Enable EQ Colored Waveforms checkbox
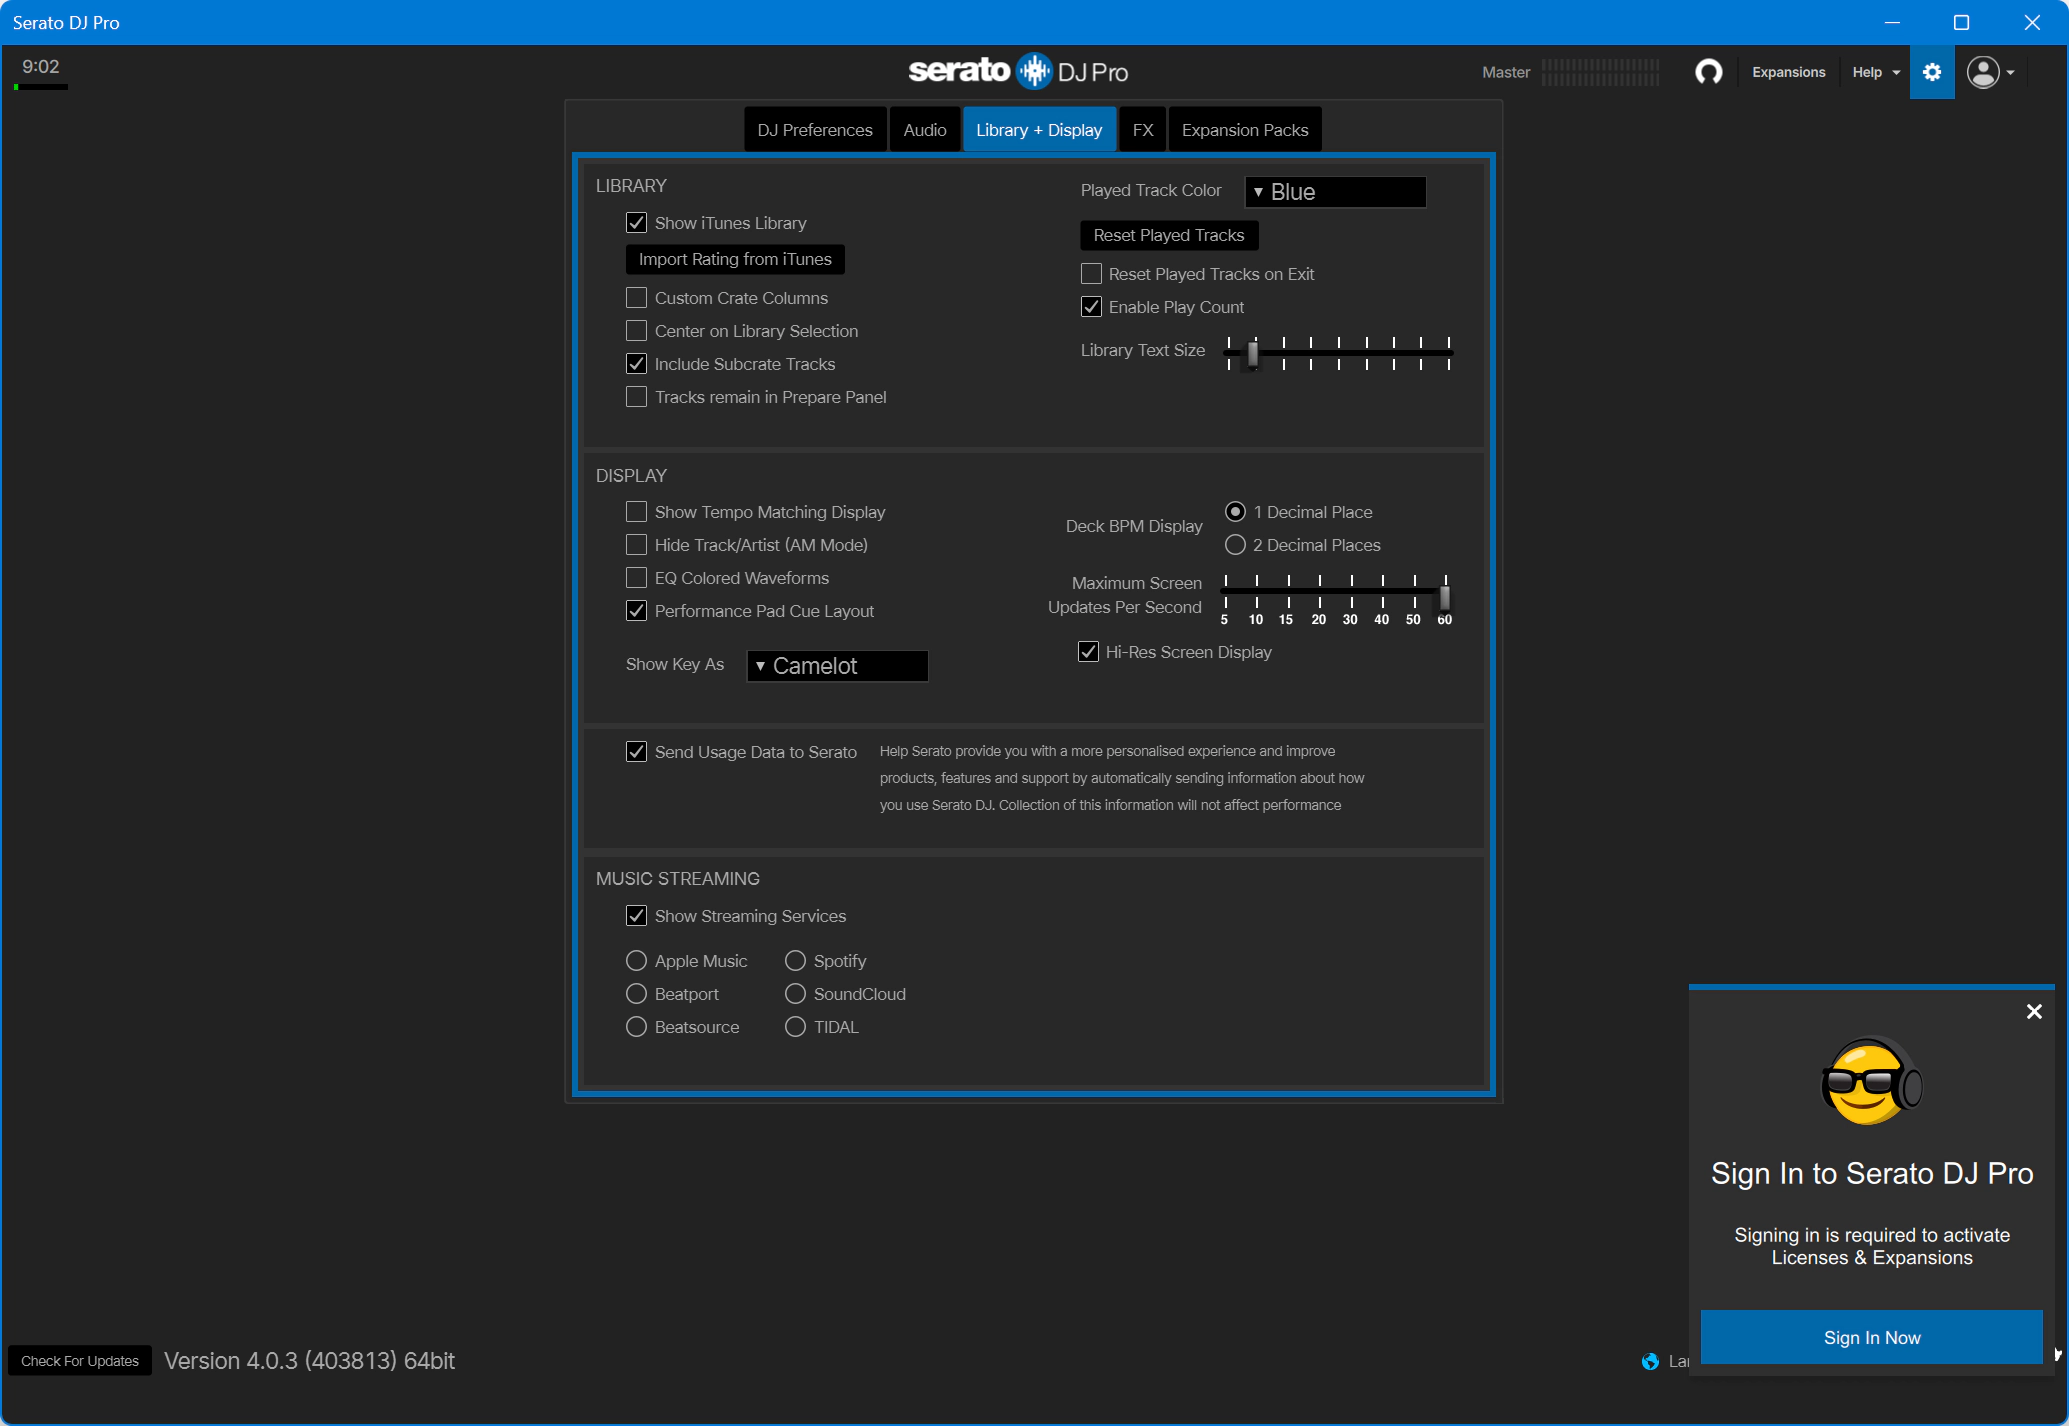The width and height of the screenshot is (2069, 1426). pos(636,578)
